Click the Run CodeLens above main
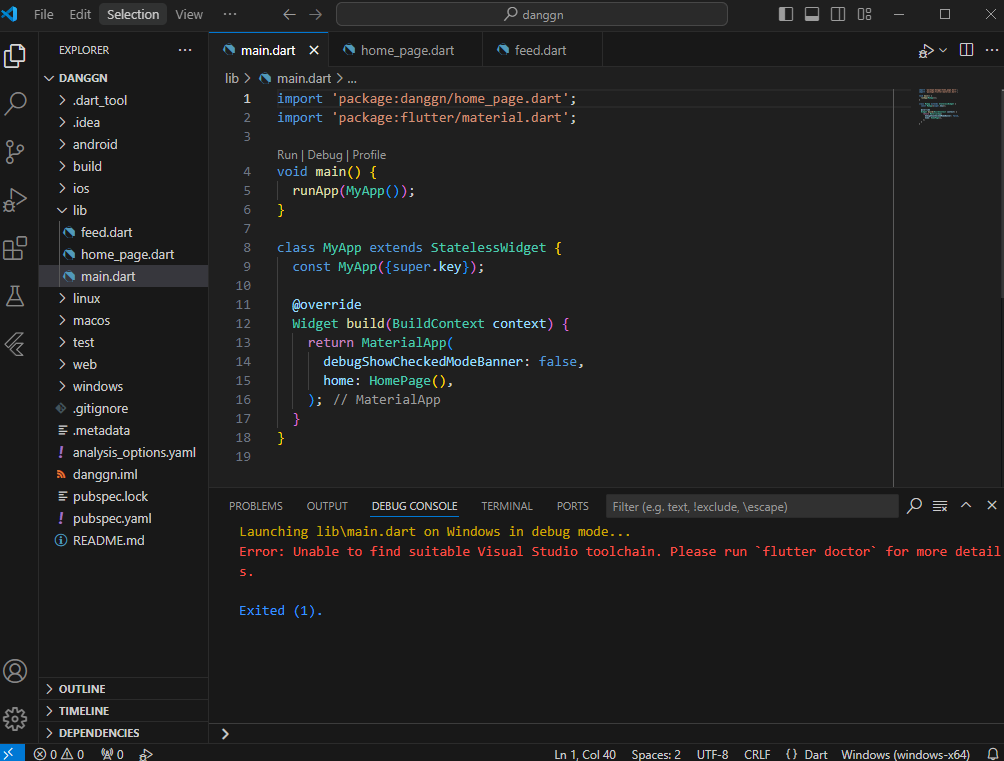 pos(287,155)
